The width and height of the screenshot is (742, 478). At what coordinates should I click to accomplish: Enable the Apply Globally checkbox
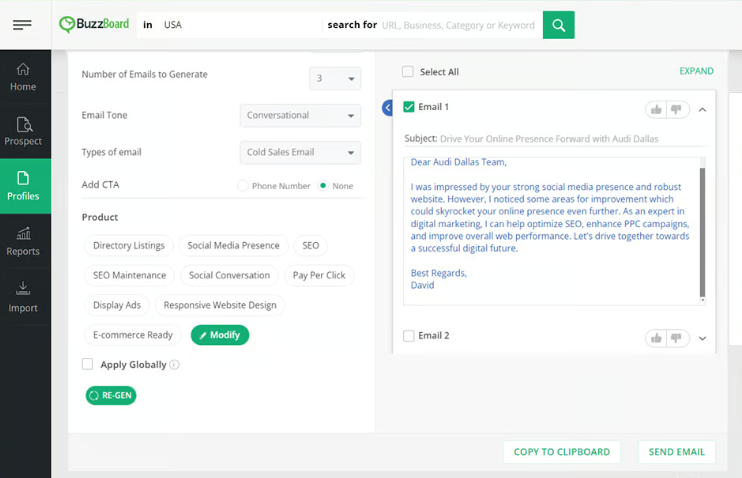click(88, 364)
